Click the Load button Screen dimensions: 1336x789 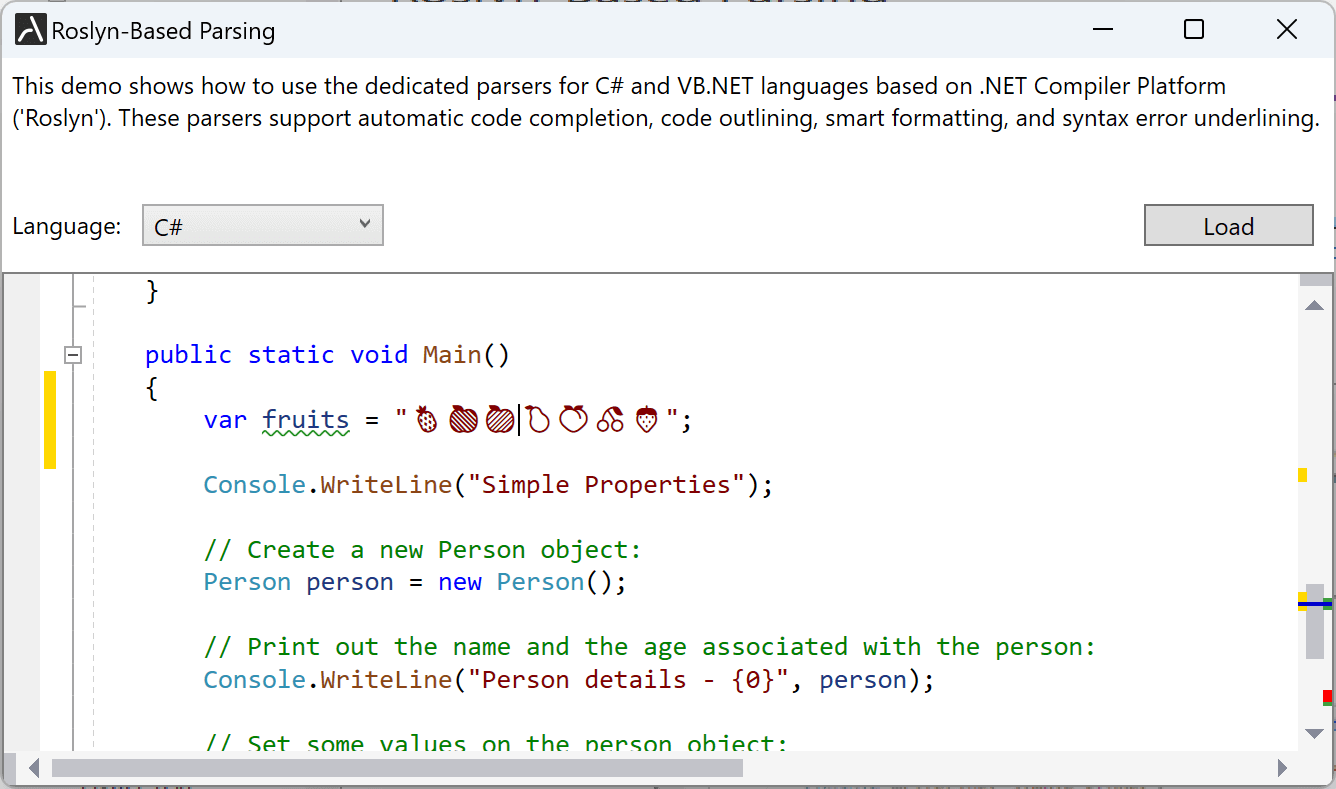1228,226
